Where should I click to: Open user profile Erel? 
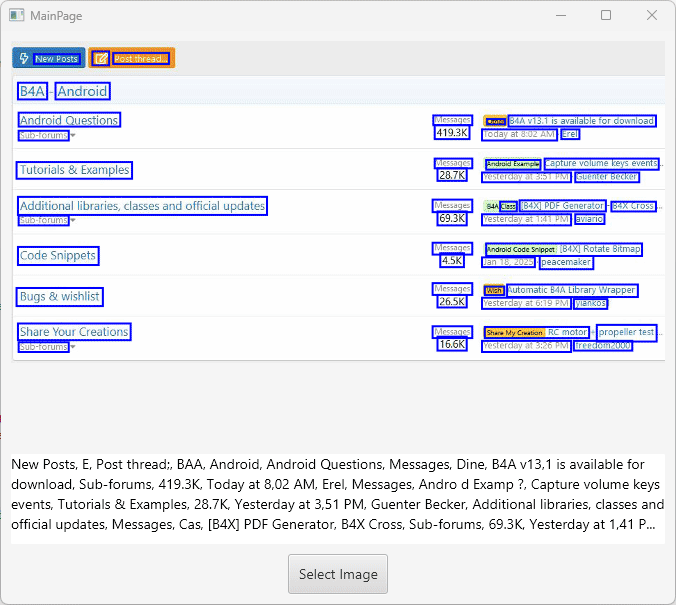point(570,134)
